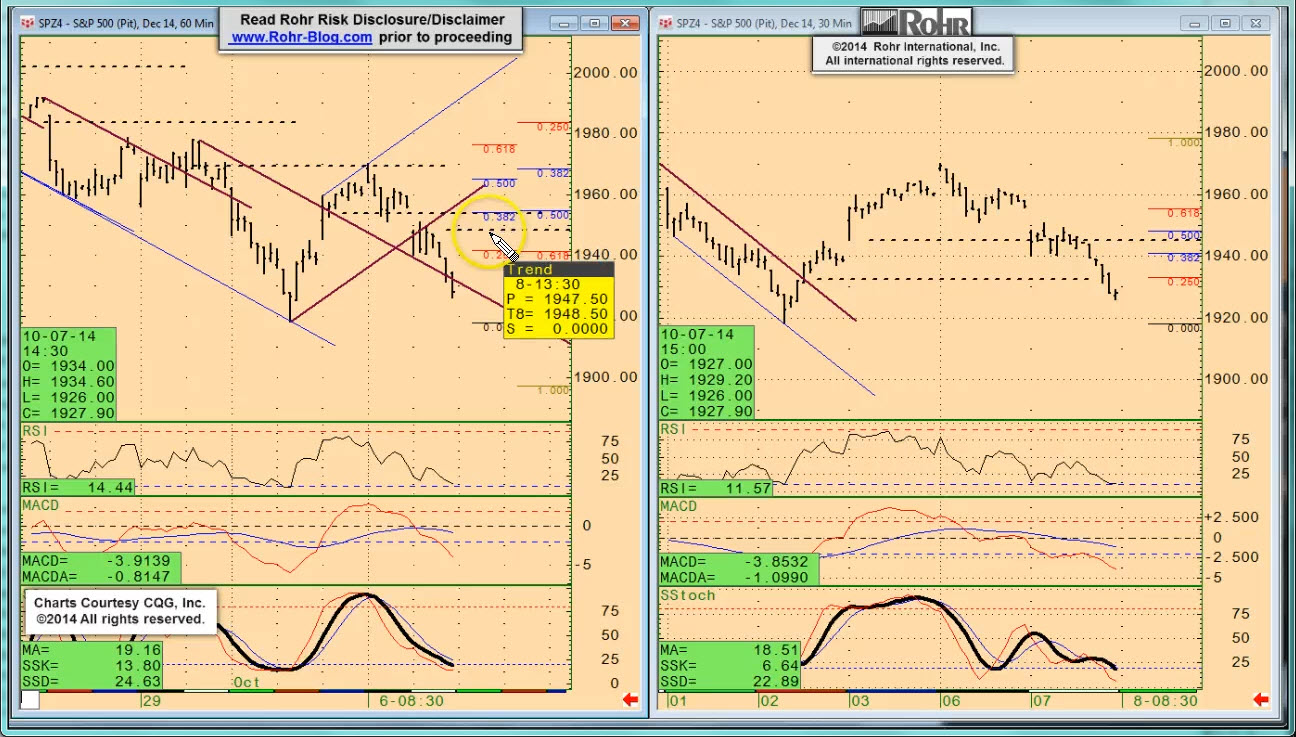1296x737 pixels.
Task: Click the Rohr logo
Action: [x=915, y=22]
